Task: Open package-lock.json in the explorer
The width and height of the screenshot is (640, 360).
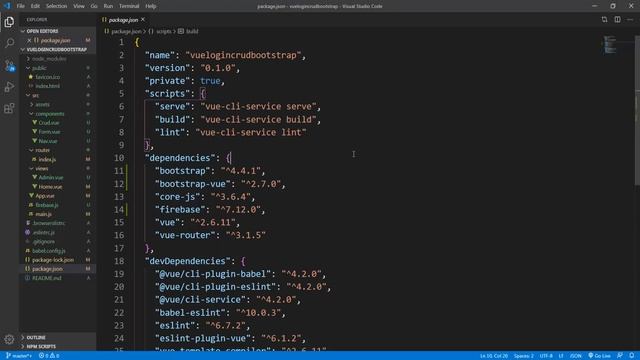Action: 57,260
